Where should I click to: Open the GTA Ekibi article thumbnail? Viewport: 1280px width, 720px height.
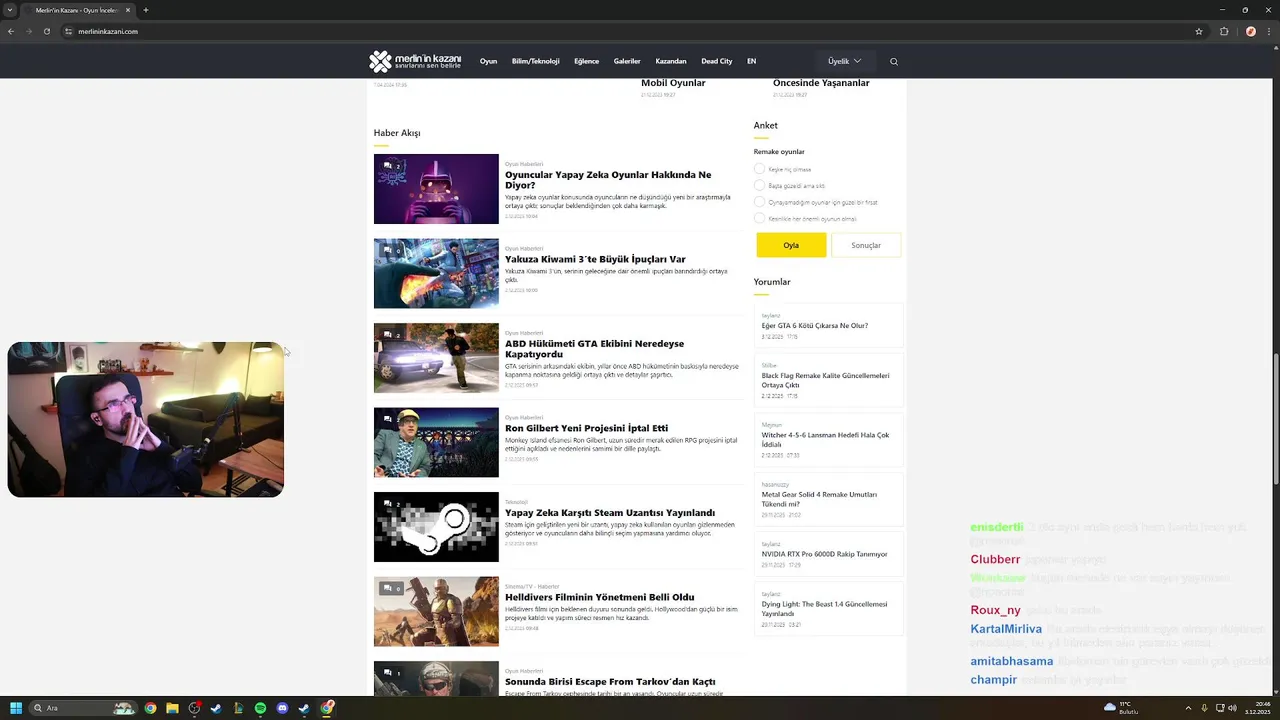436,358
